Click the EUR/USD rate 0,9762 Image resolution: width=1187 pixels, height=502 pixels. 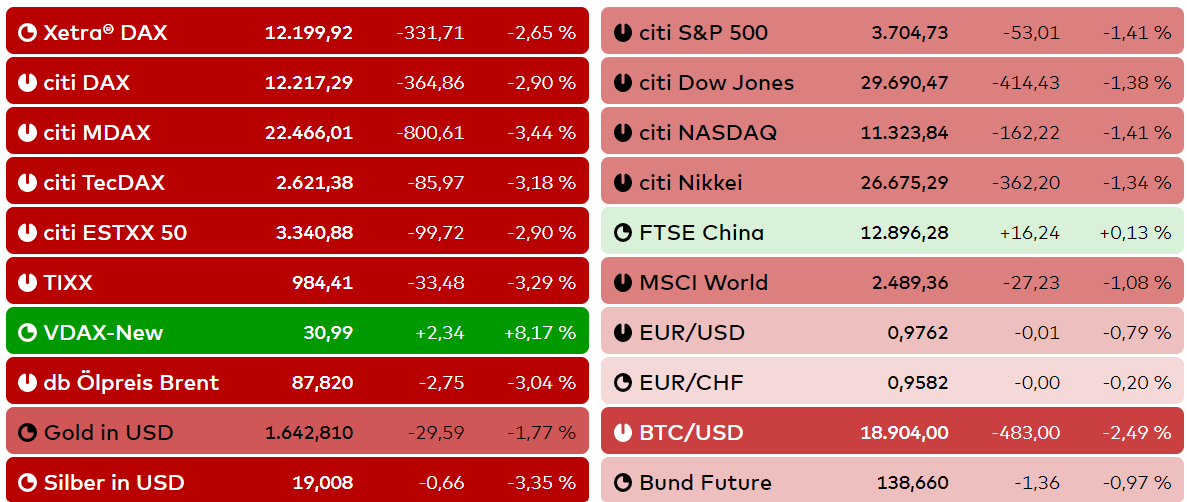[x=918, y=333]
